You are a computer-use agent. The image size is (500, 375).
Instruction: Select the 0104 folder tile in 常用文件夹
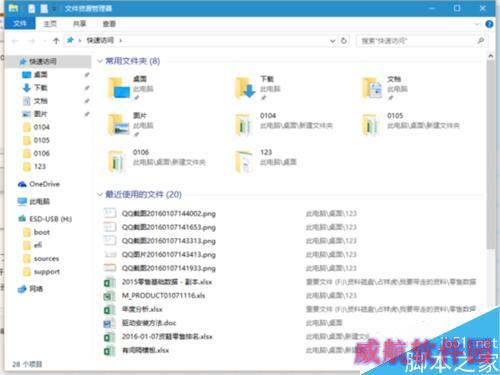pyautogui.click(x=283, y=125)
